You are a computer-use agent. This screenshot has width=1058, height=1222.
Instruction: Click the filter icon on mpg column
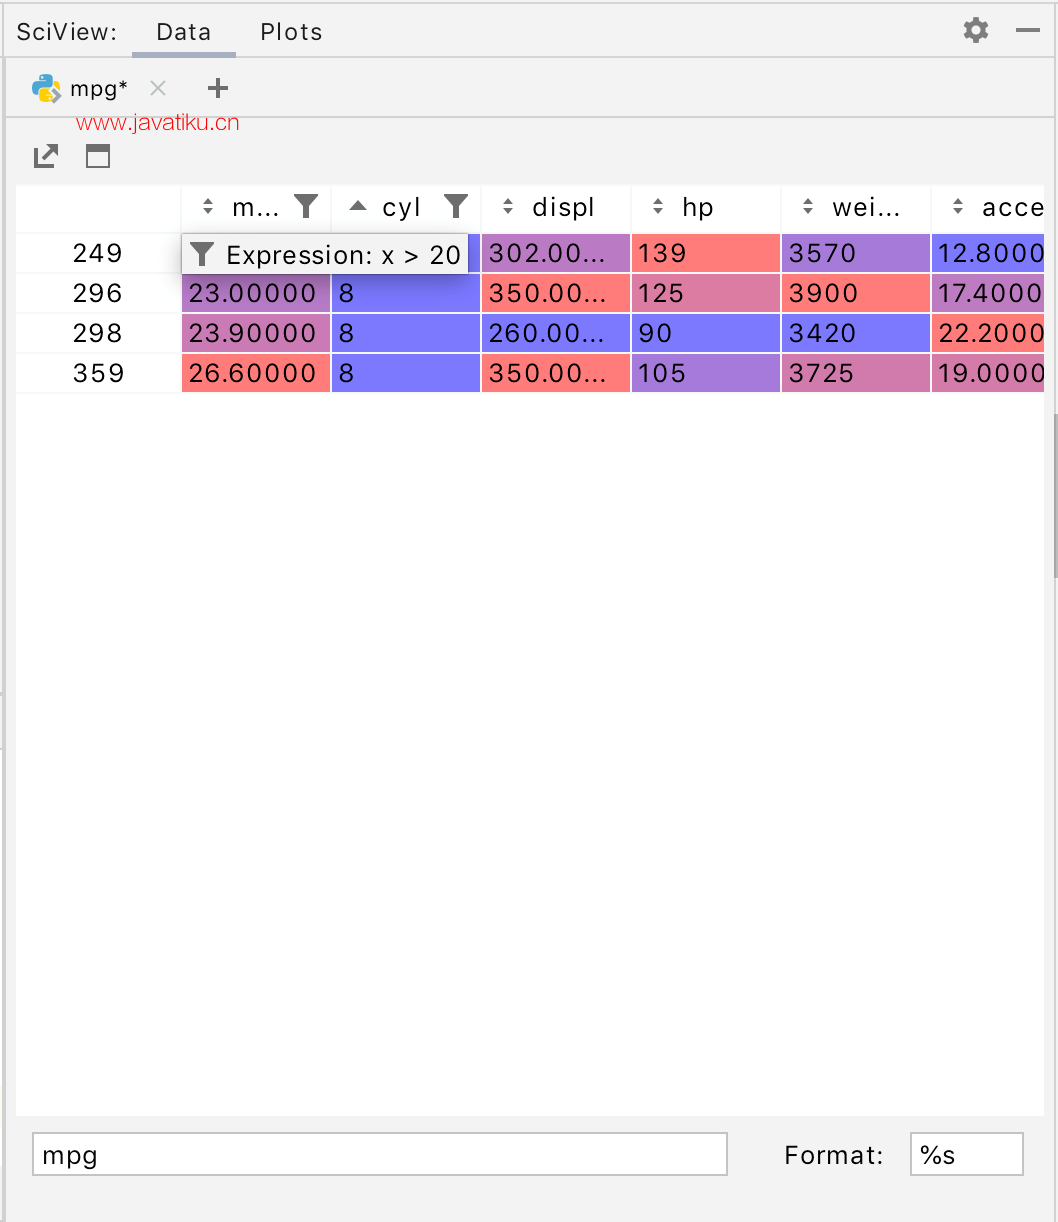pos(306,207)
